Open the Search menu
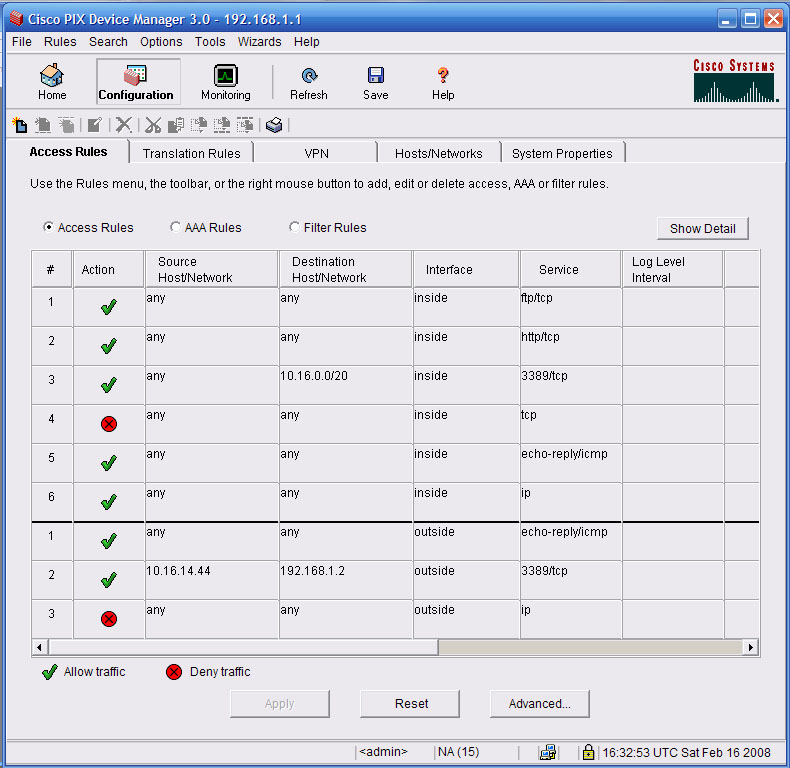The height and width of the screenshot is (768, 790). (108, 42)
